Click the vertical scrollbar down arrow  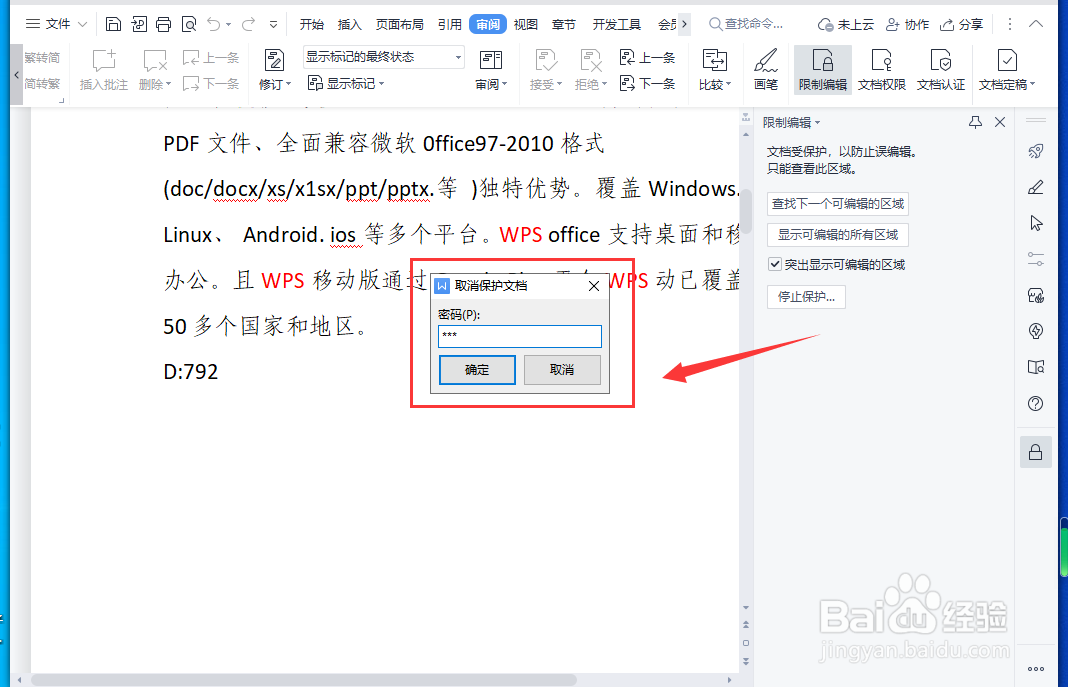pyautogui.click(x=746, y=607)
